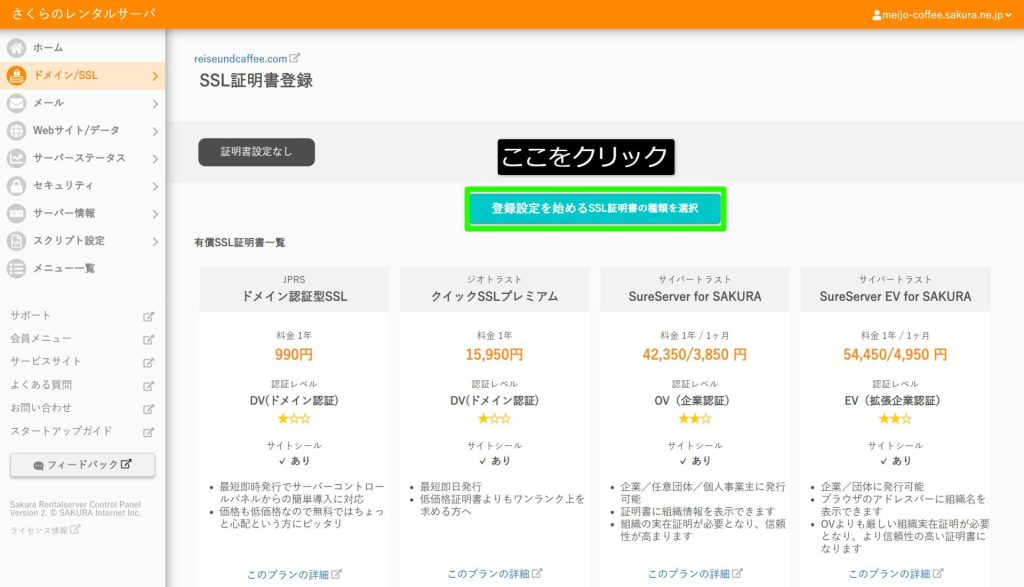Click external-link icon beside サポート
1024x587 pixels.
tap(148, 316)
